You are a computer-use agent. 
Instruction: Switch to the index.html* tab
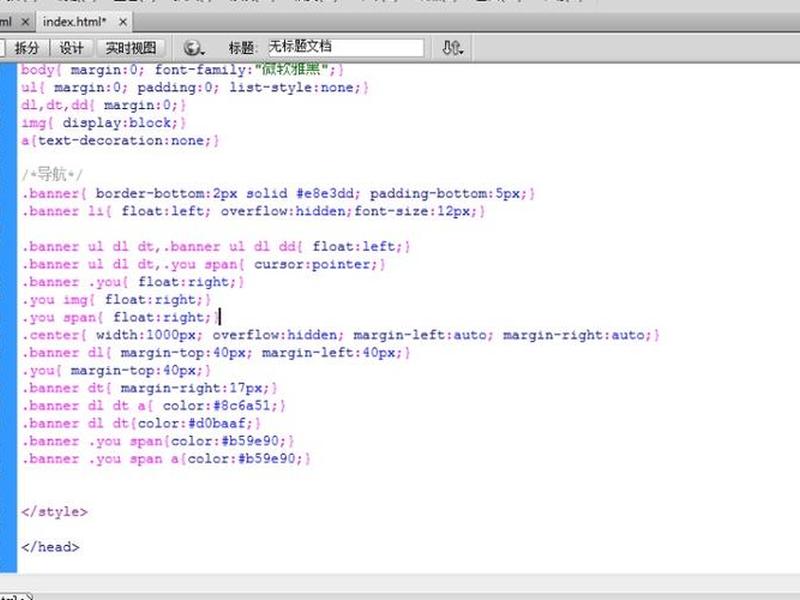[74, 22]
